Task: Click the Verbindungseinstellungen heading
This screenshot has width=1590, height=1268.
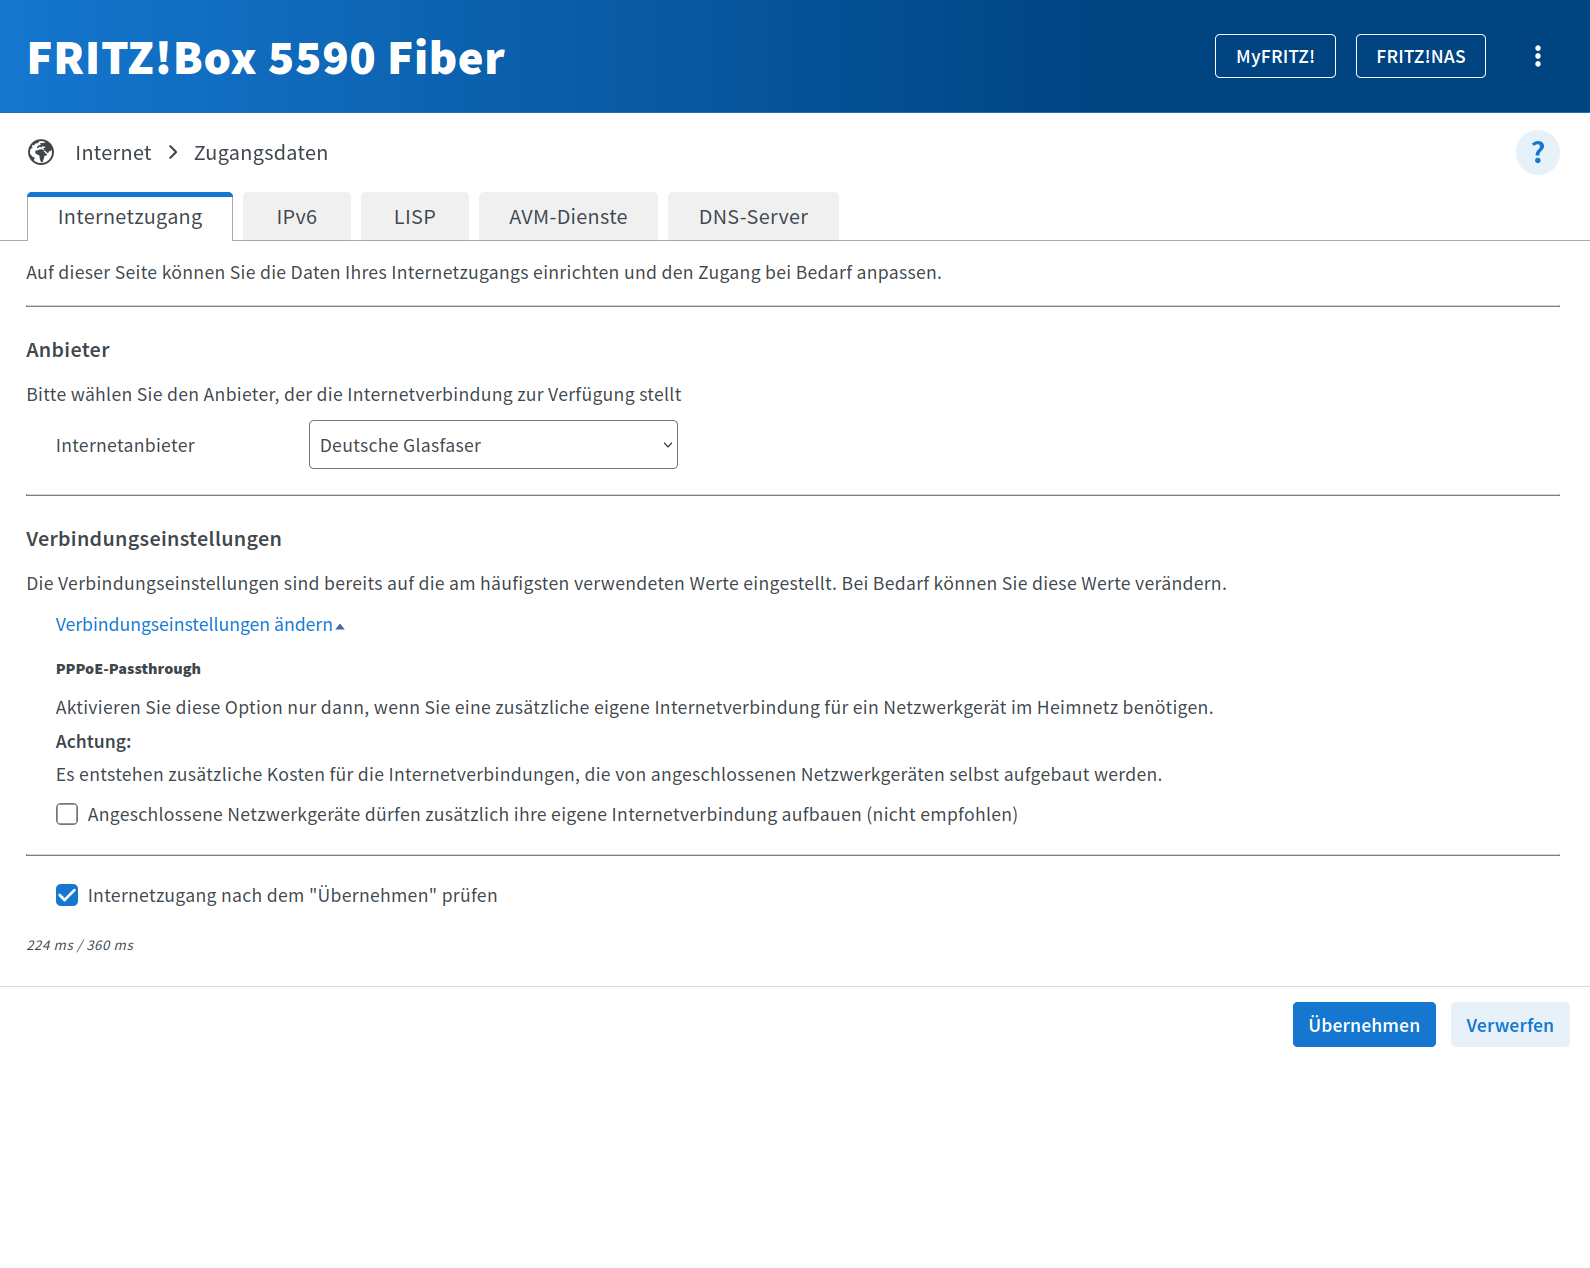Action: pos(154,539)
